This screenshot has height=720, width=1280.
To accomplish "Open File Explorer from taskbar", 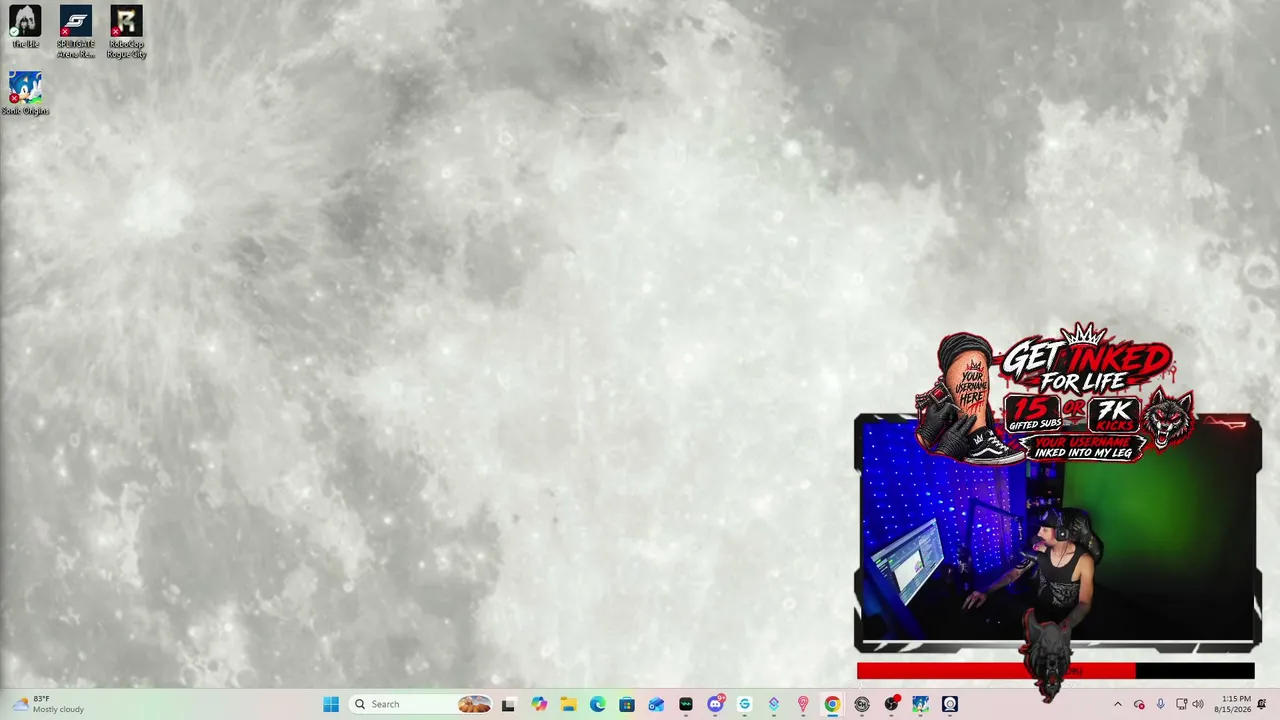I will coord(568,704).
